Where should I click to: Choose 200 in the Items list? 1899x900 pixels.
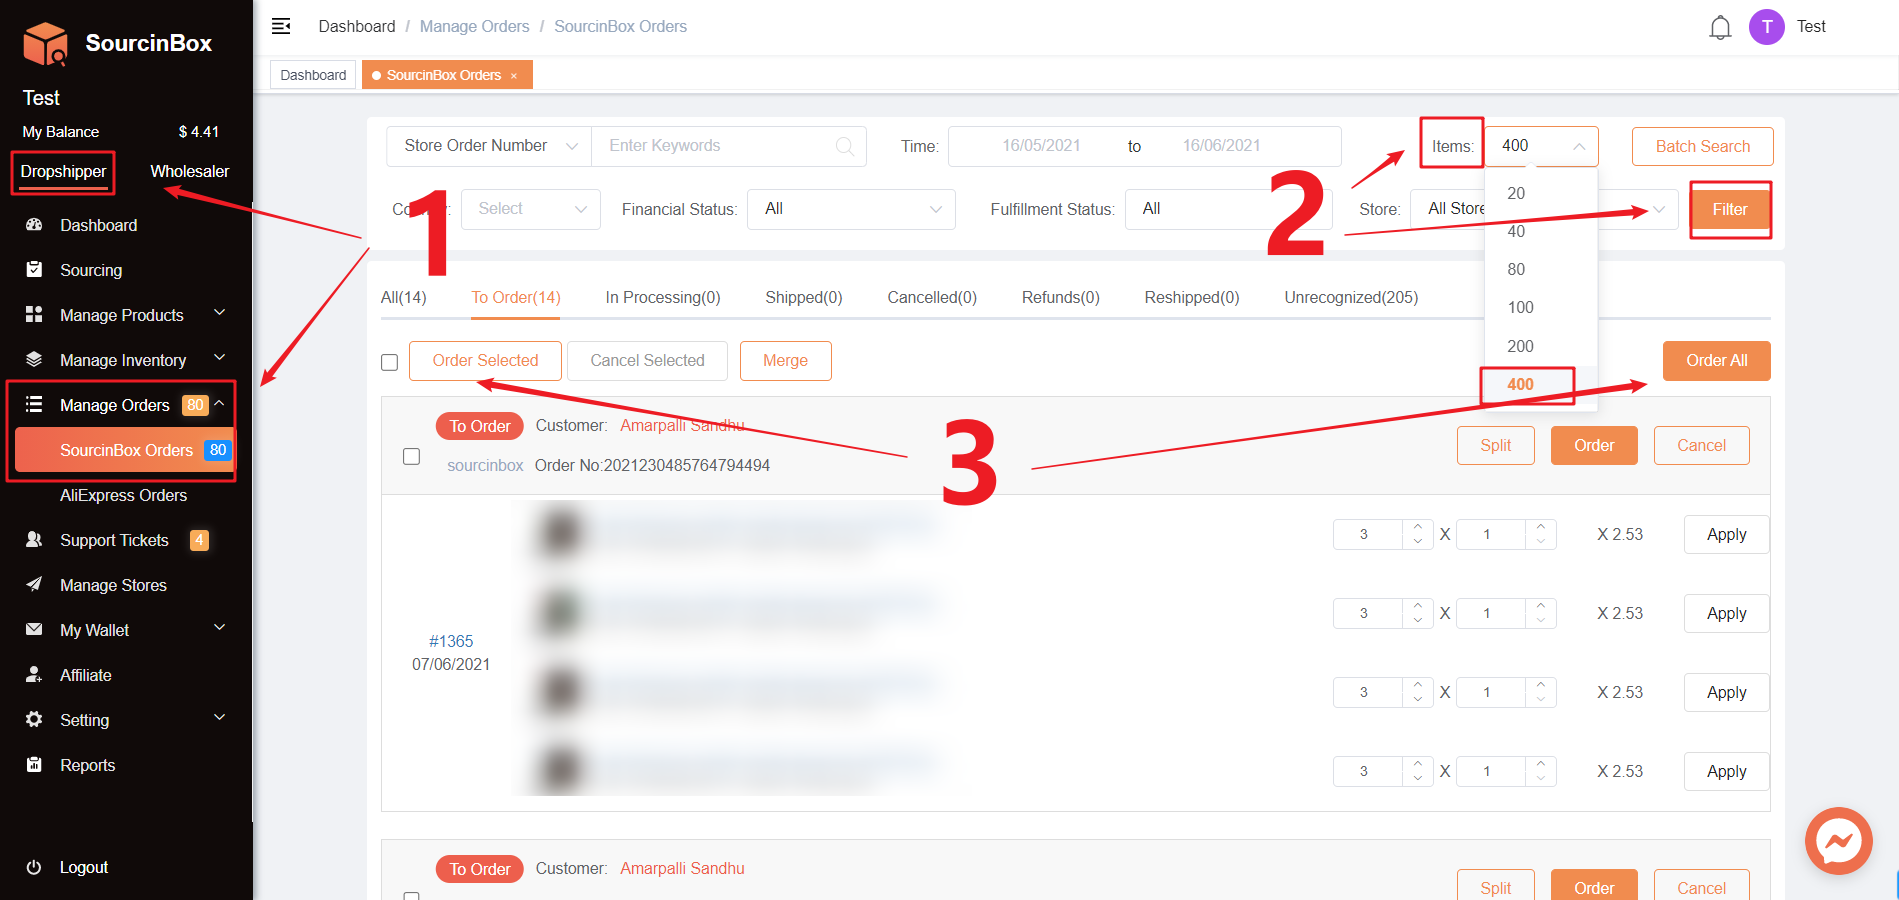pyautogui.click(x=1540, y=346)
